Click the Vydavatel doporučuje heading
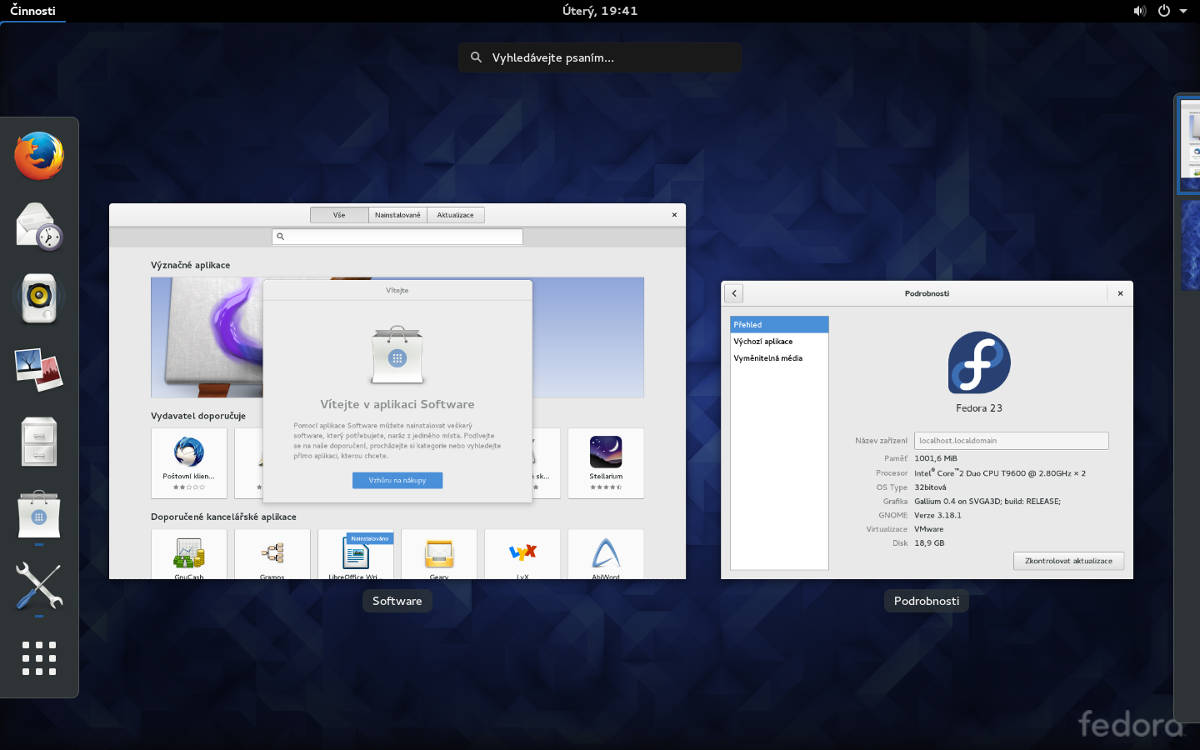Viewport: 1200px width, 750px height. click(198, 415)
